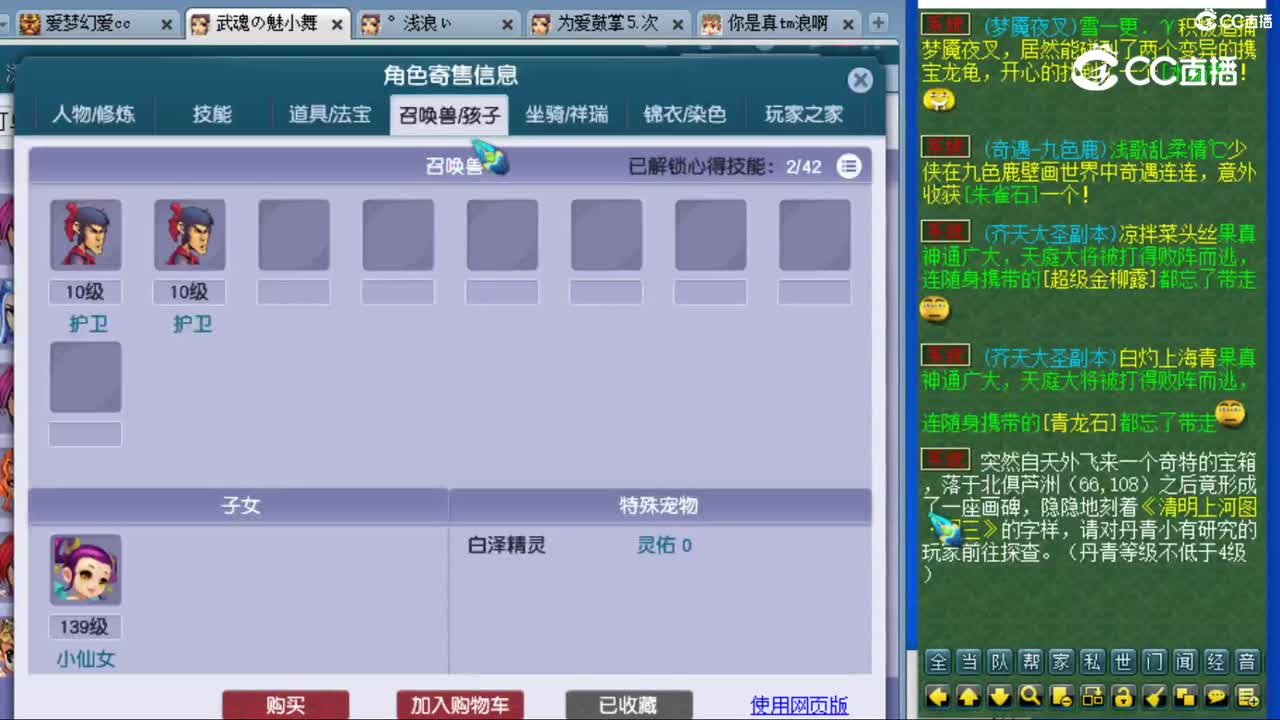Close the 角色寄售信息 dialog
Screen dimensions: 1280x720
(860, 80)
